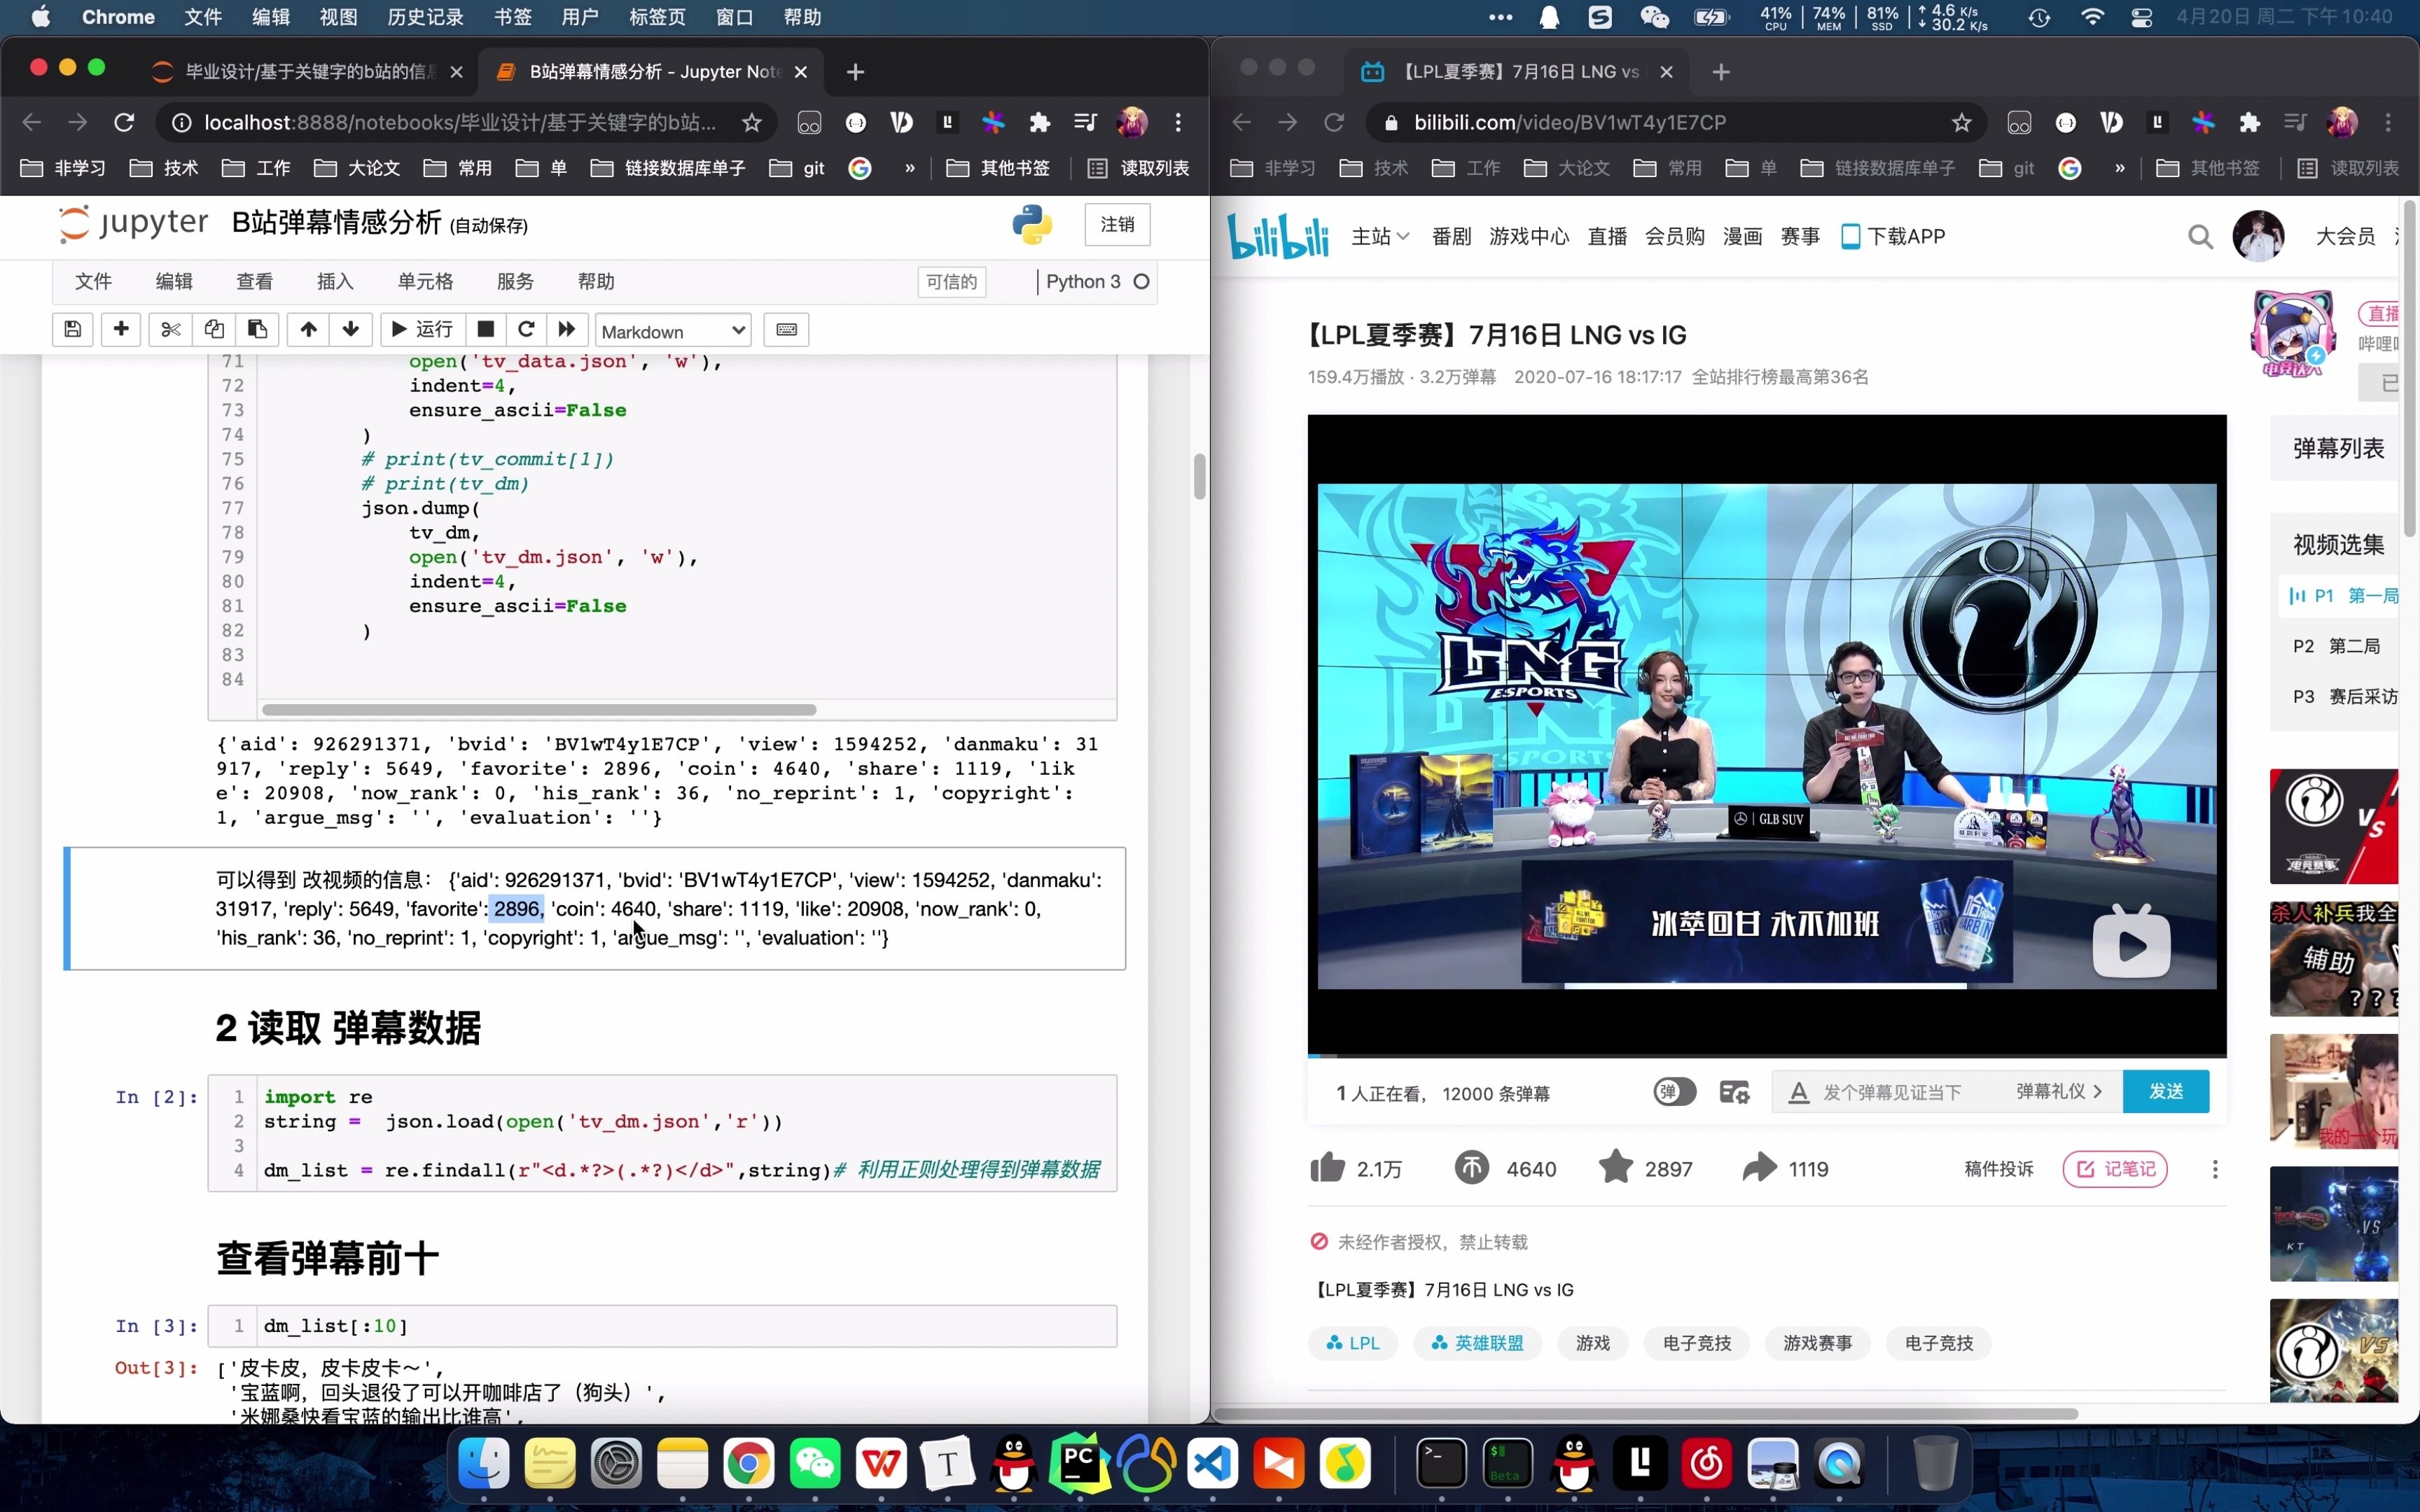Open the 大论文 bookmark folder in left Chrome

tap(357, 168)
